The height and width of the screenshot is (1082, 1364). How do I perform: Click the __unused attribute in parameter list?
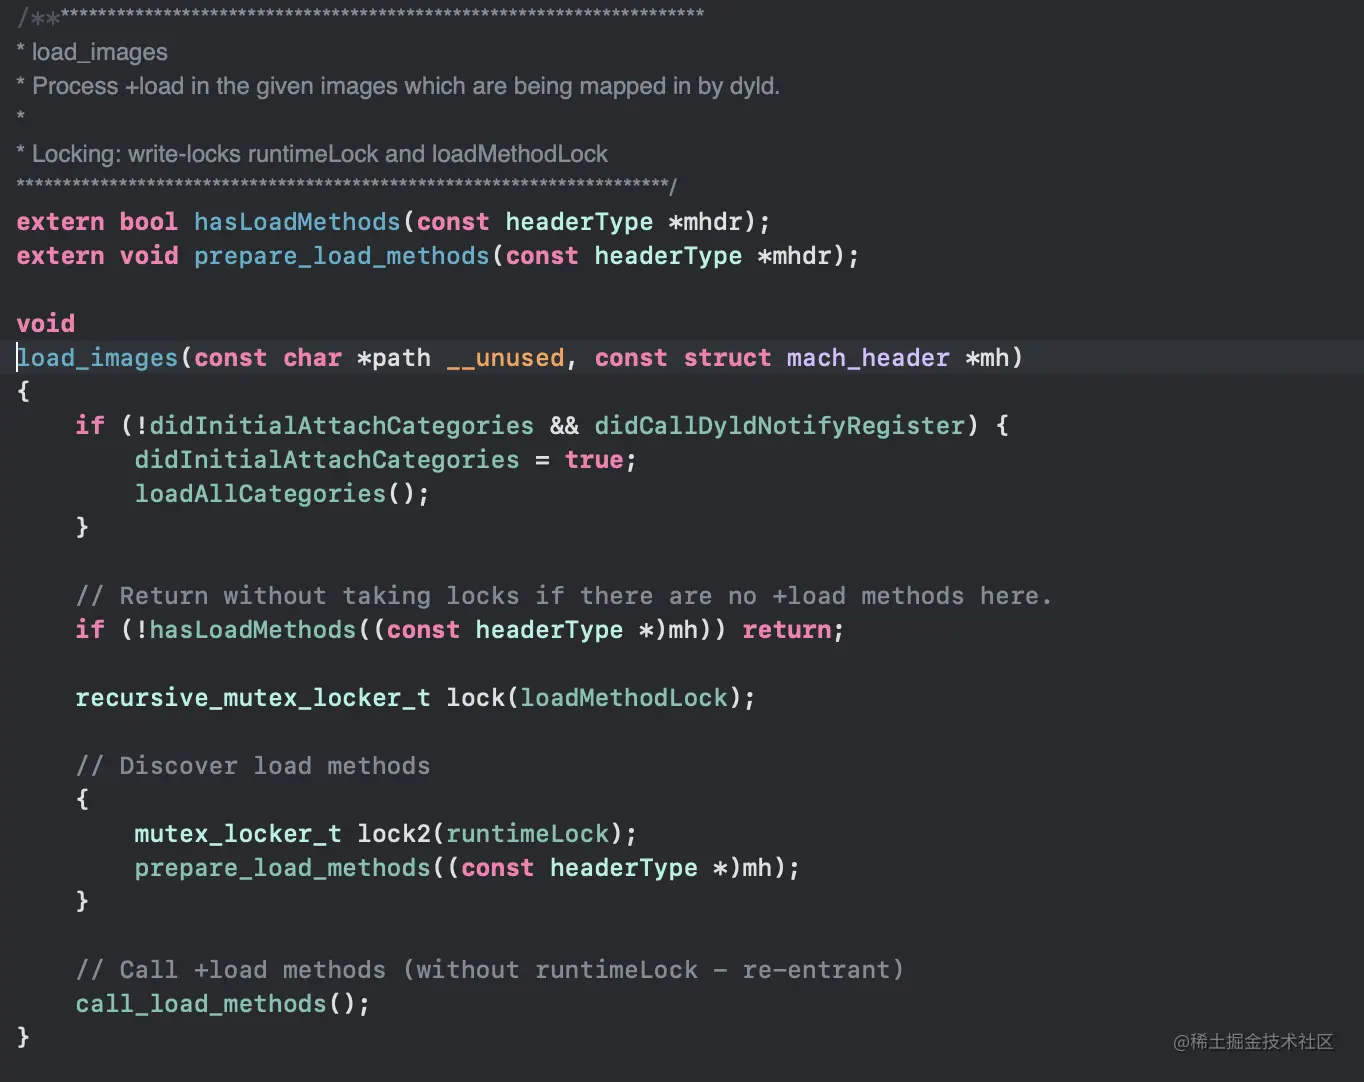coord(505,358)
